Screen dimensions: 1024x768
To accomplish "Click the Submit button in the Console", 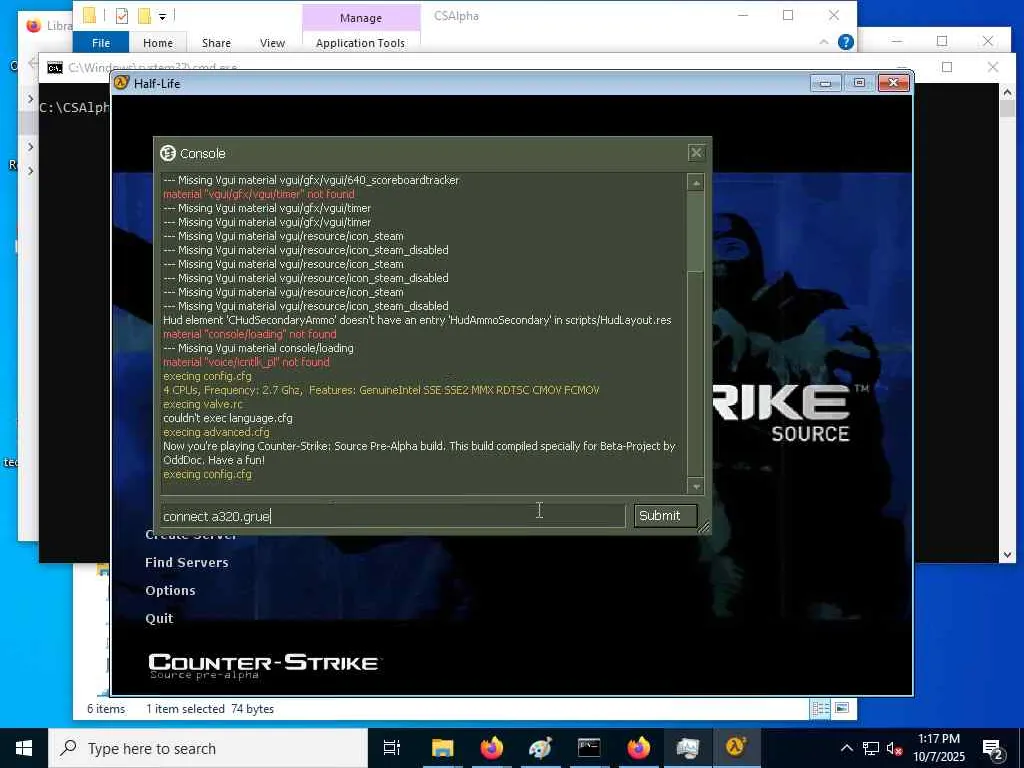I will (x=665, y=516).
